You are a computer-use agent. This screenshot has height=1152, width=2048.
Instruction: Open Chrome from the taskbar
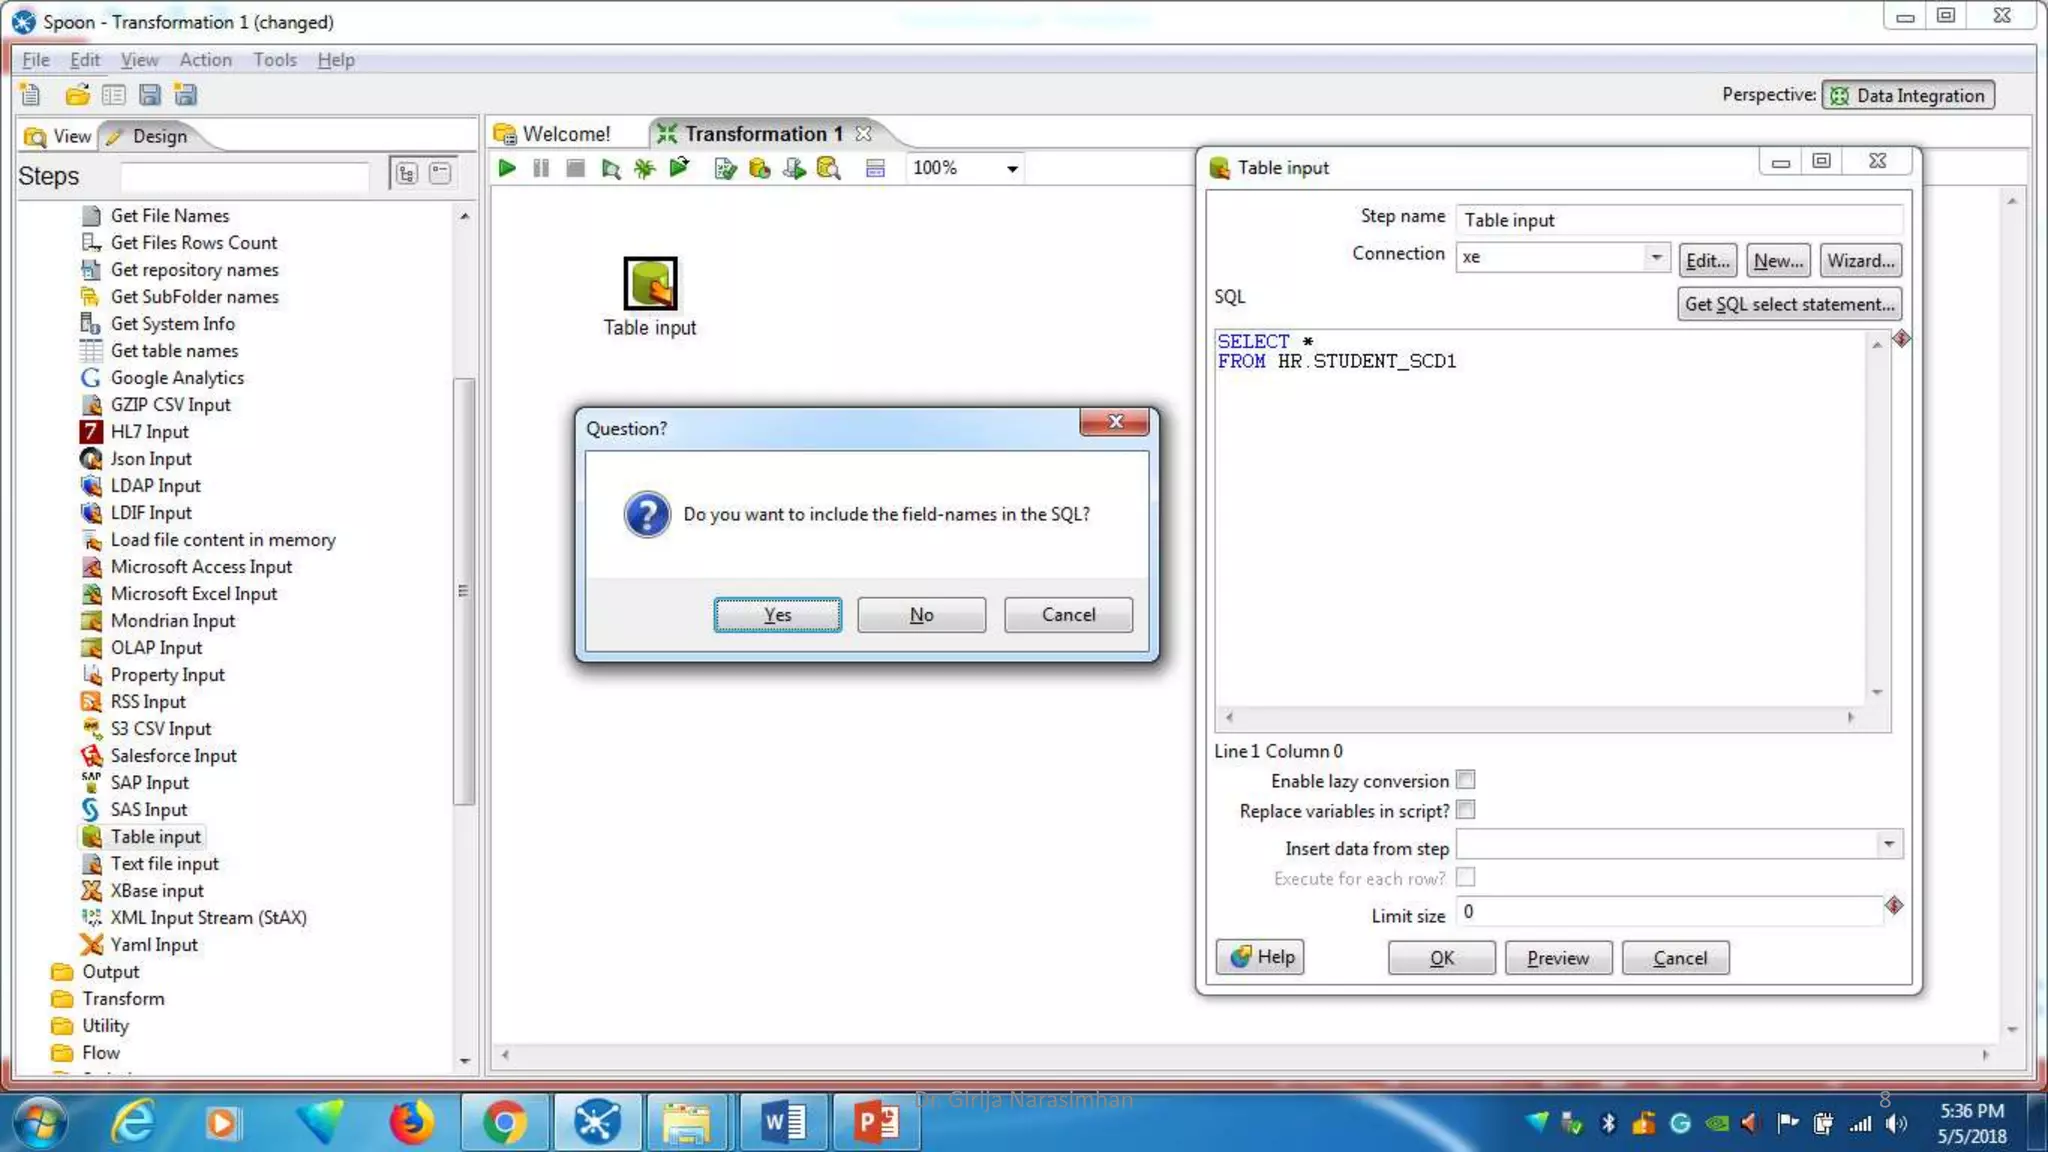[505, 1123]
